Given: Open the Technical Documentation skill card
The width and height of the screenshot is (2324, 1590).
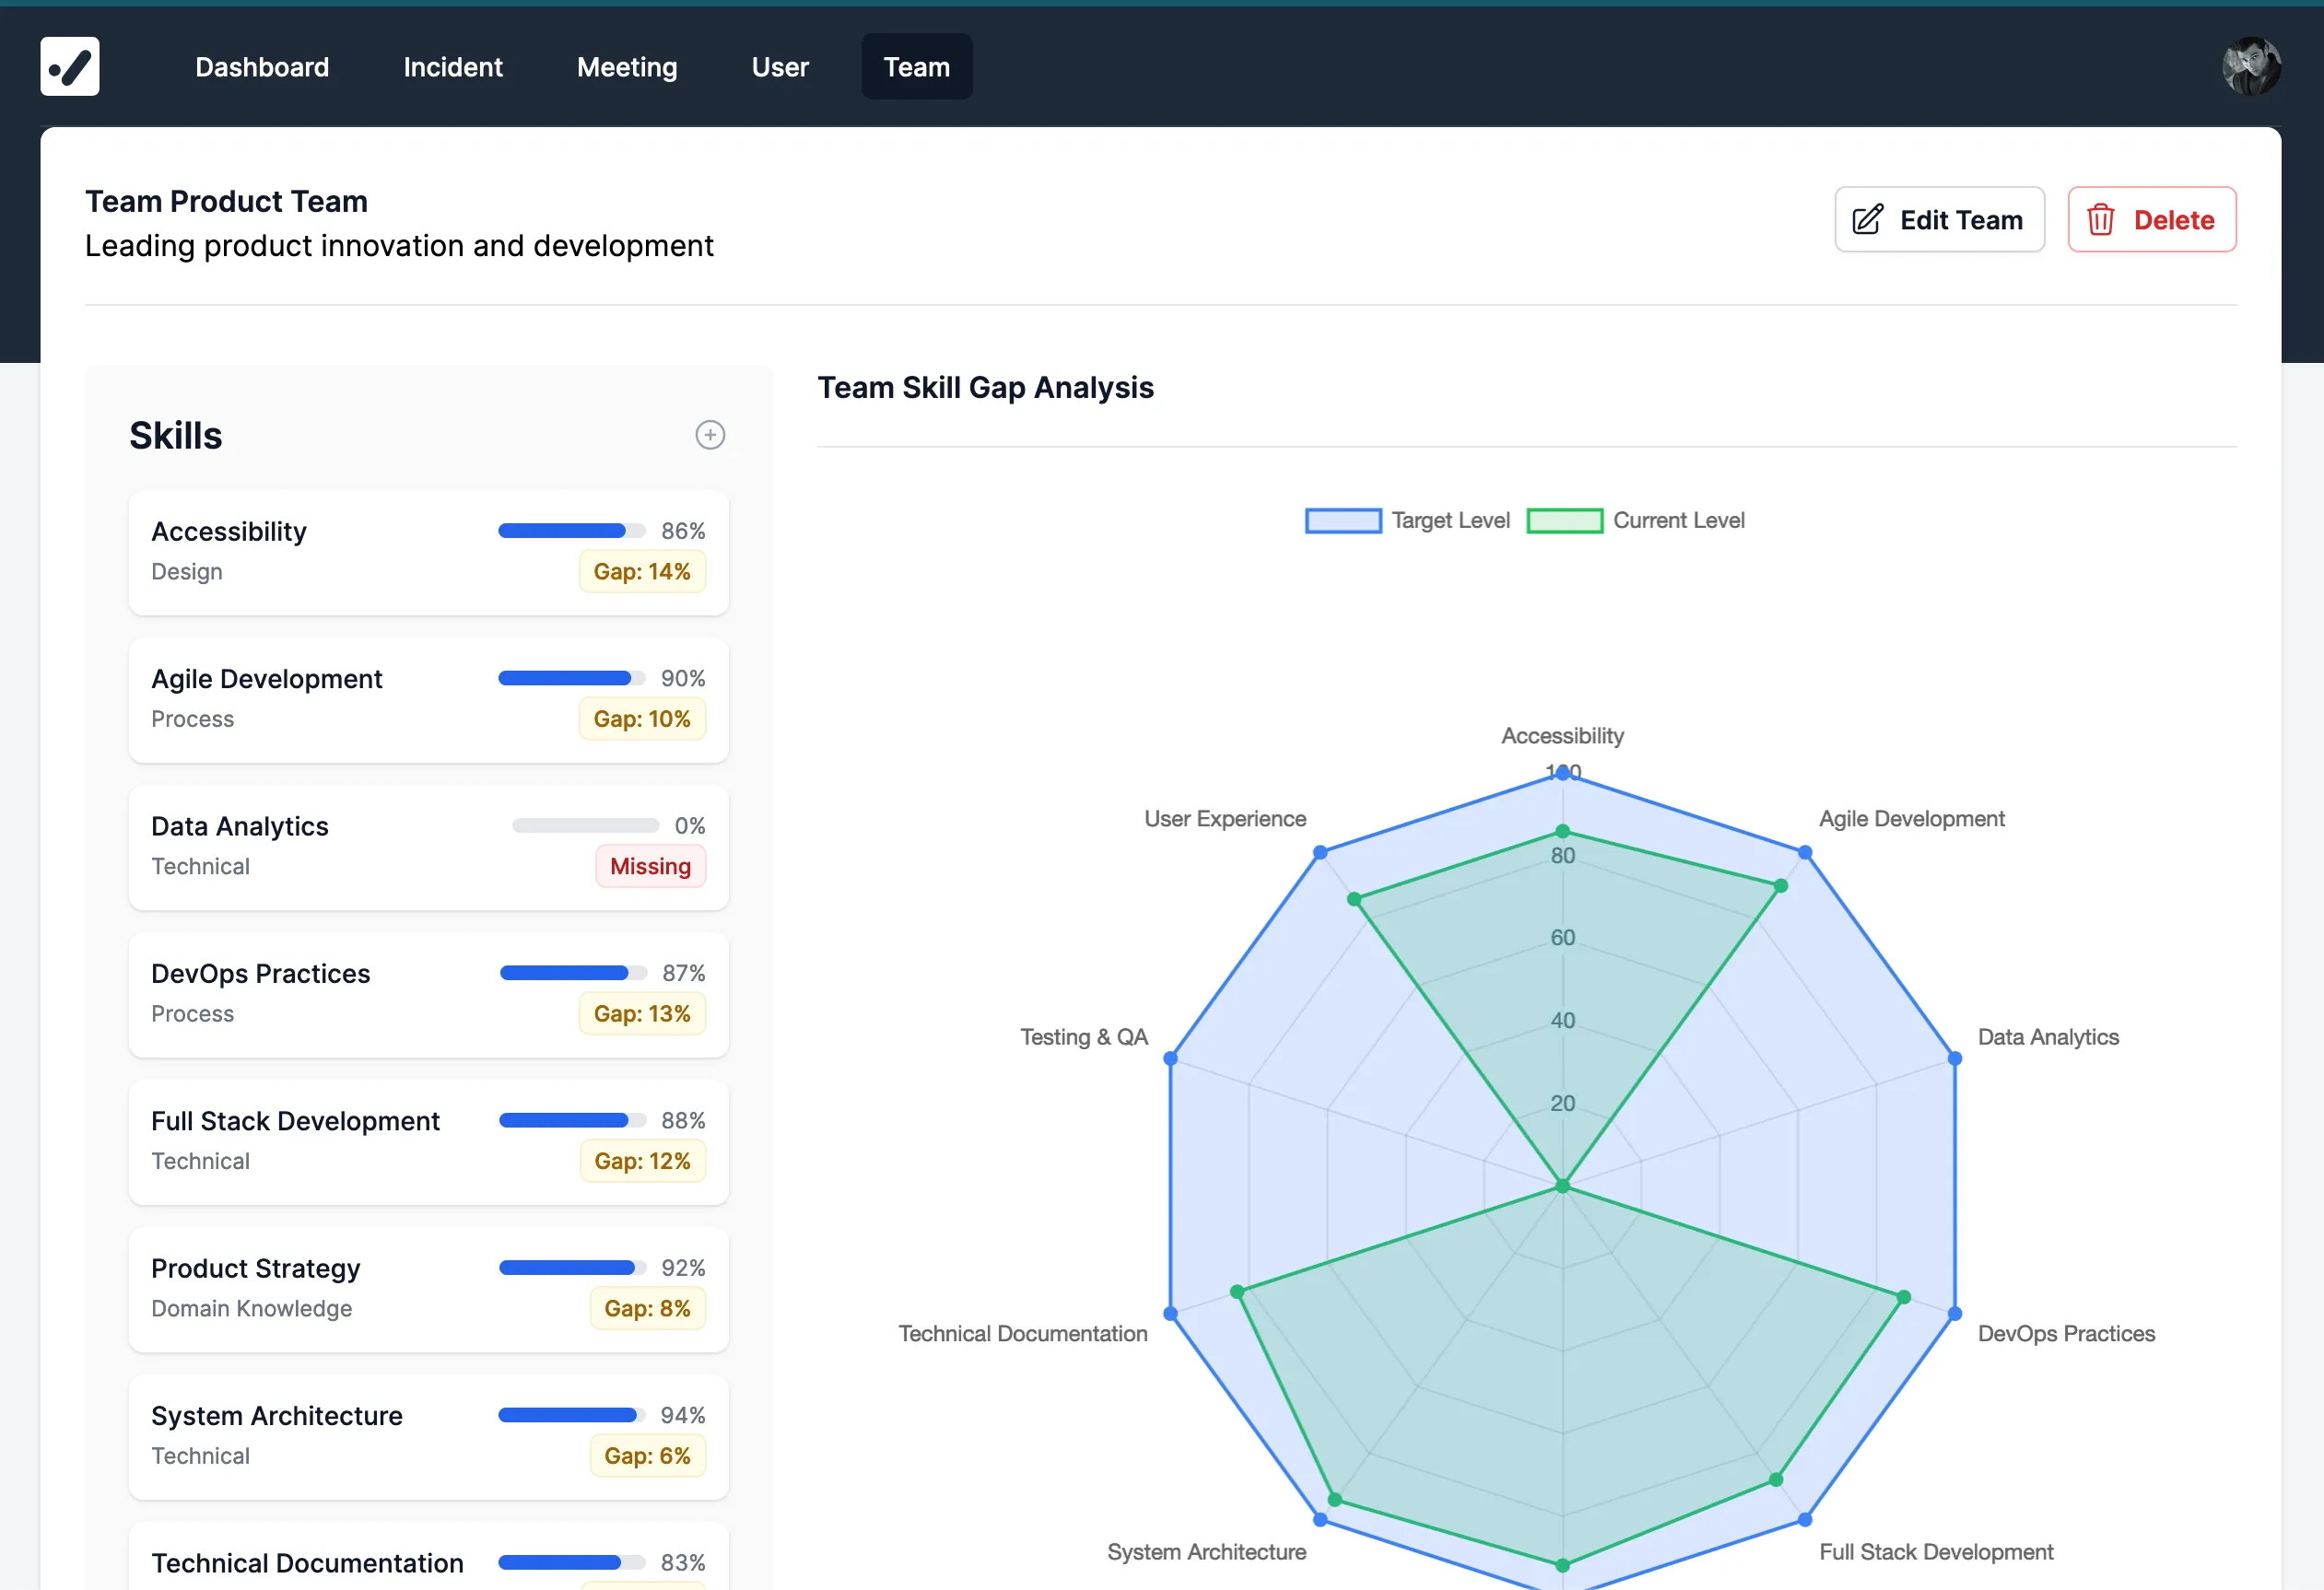Looking at the screenshot, I should (x=429, y=1557).
